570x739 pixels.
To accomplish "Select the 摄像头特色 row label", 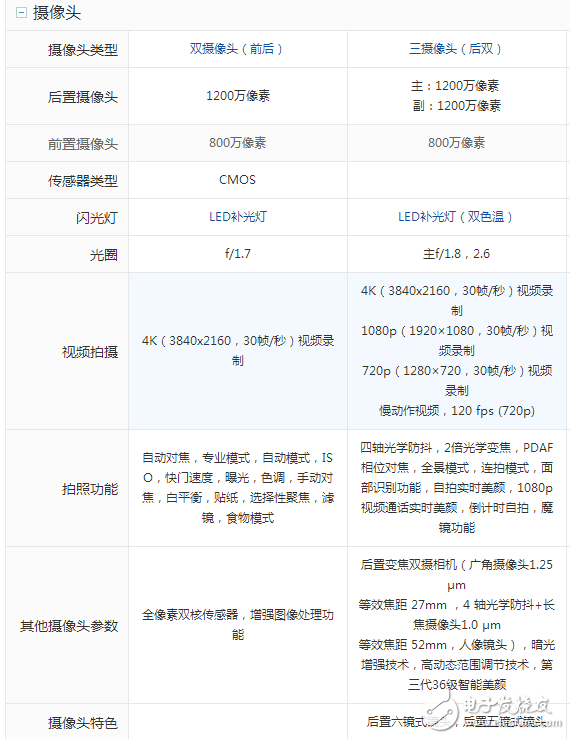I will click(x=83, y=723).
